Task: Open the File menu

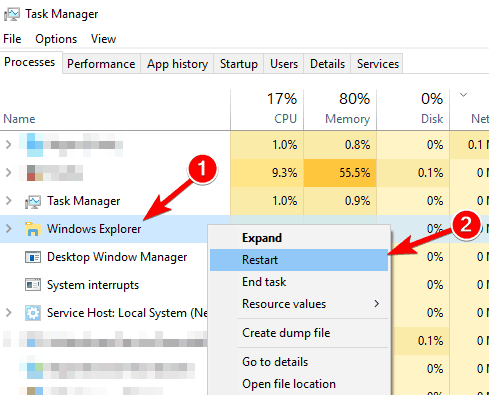Action: point(12,39)
